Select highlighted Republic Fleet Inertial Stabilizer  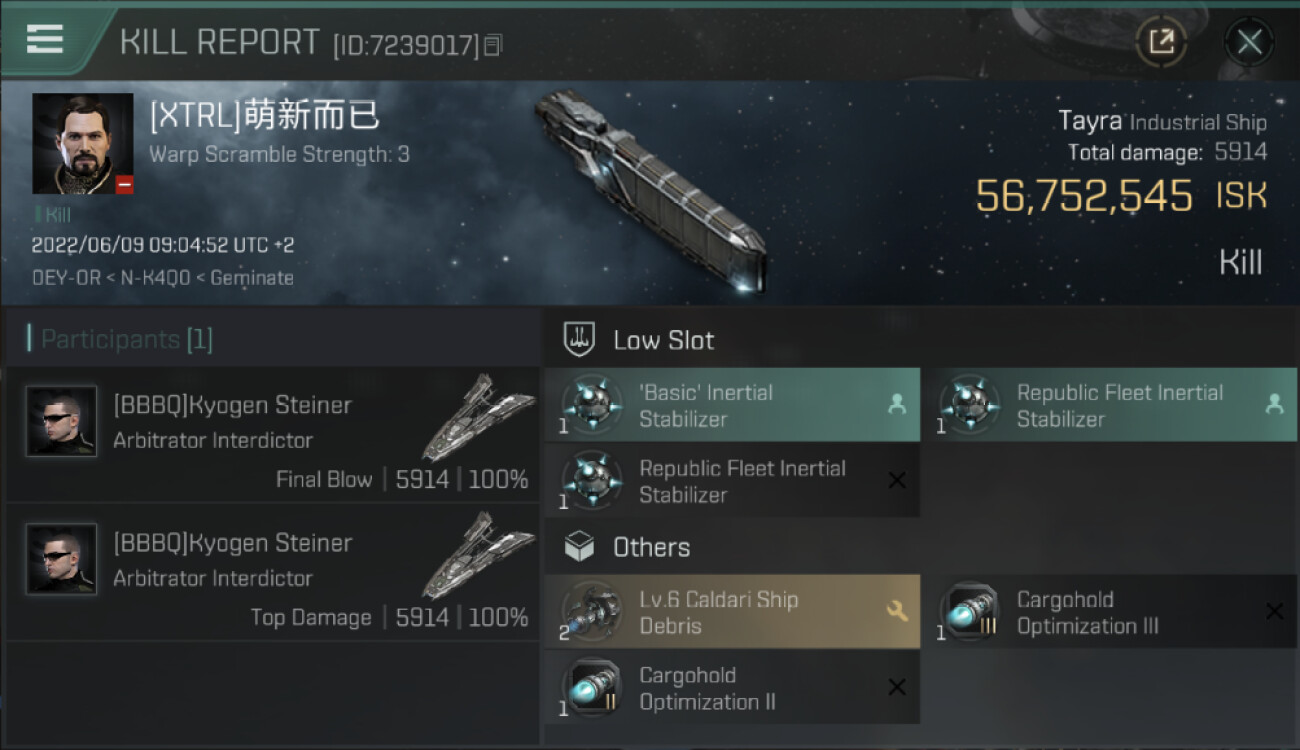click(1109, 405)
